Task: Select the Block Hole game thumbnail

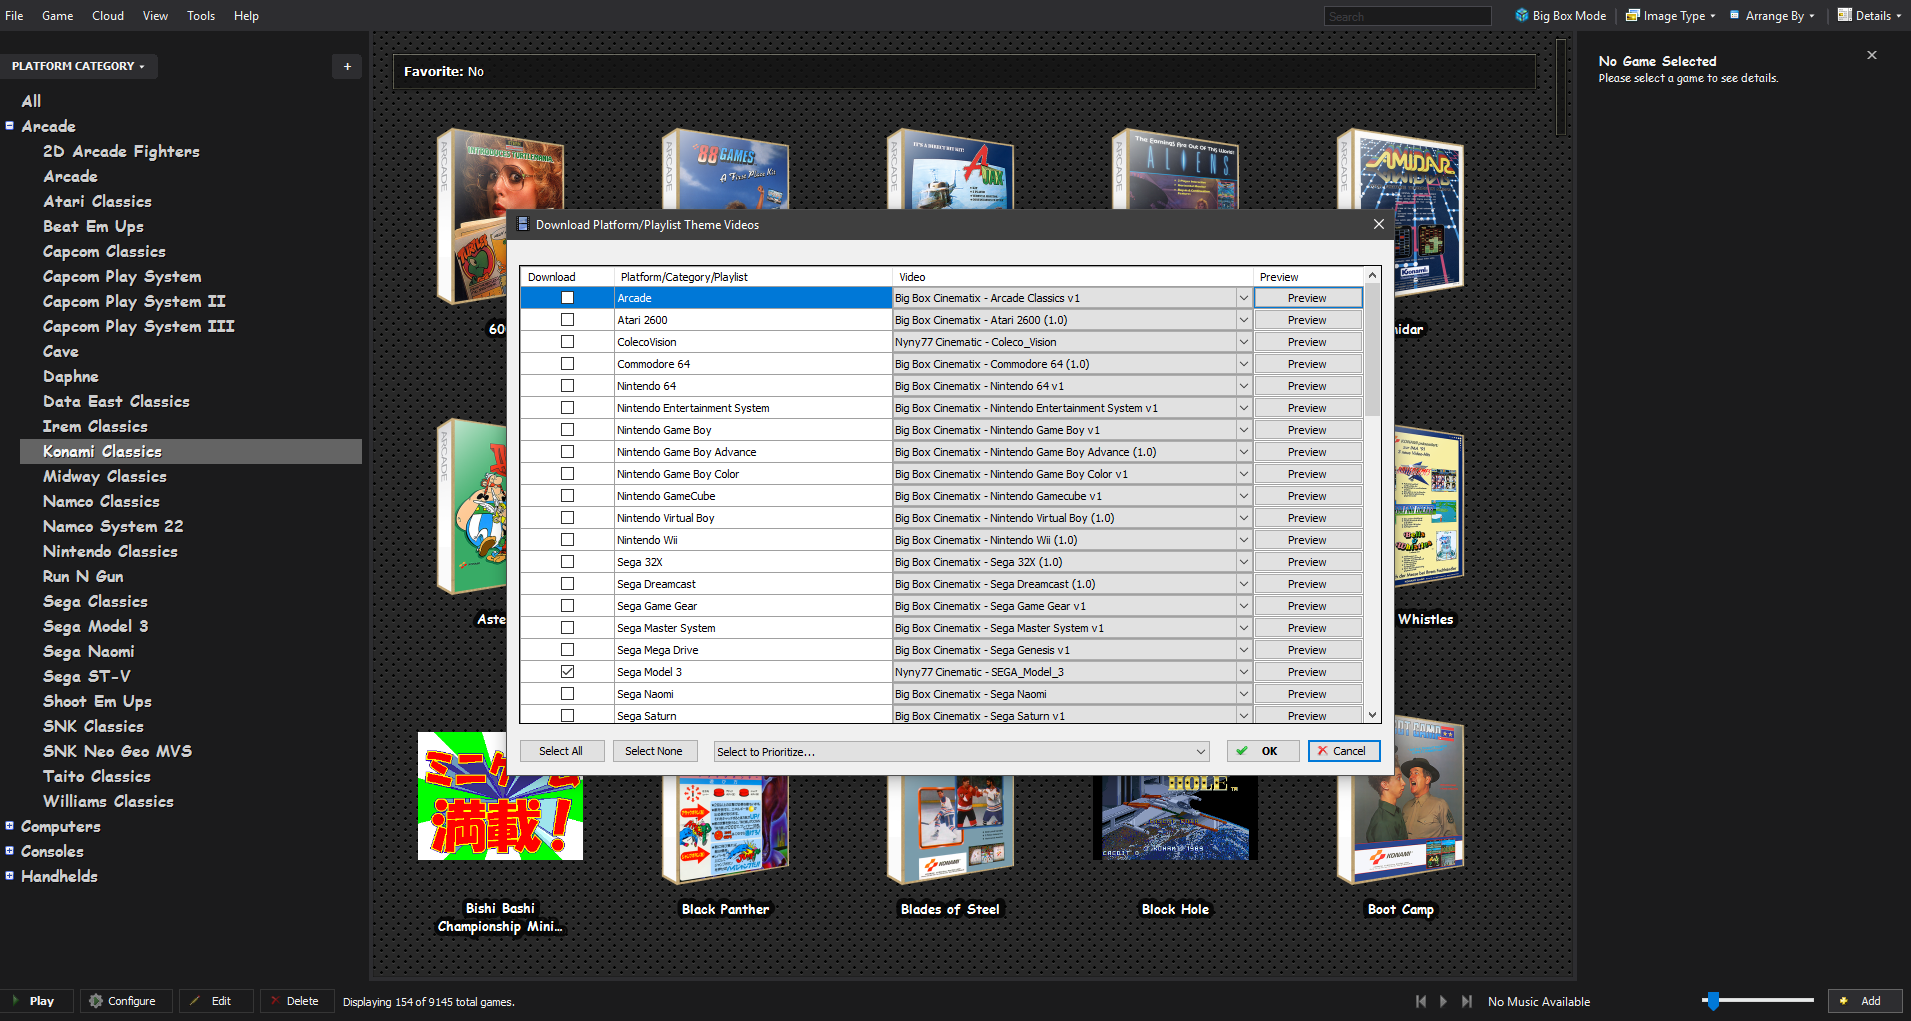Action: pos(1176,818)
